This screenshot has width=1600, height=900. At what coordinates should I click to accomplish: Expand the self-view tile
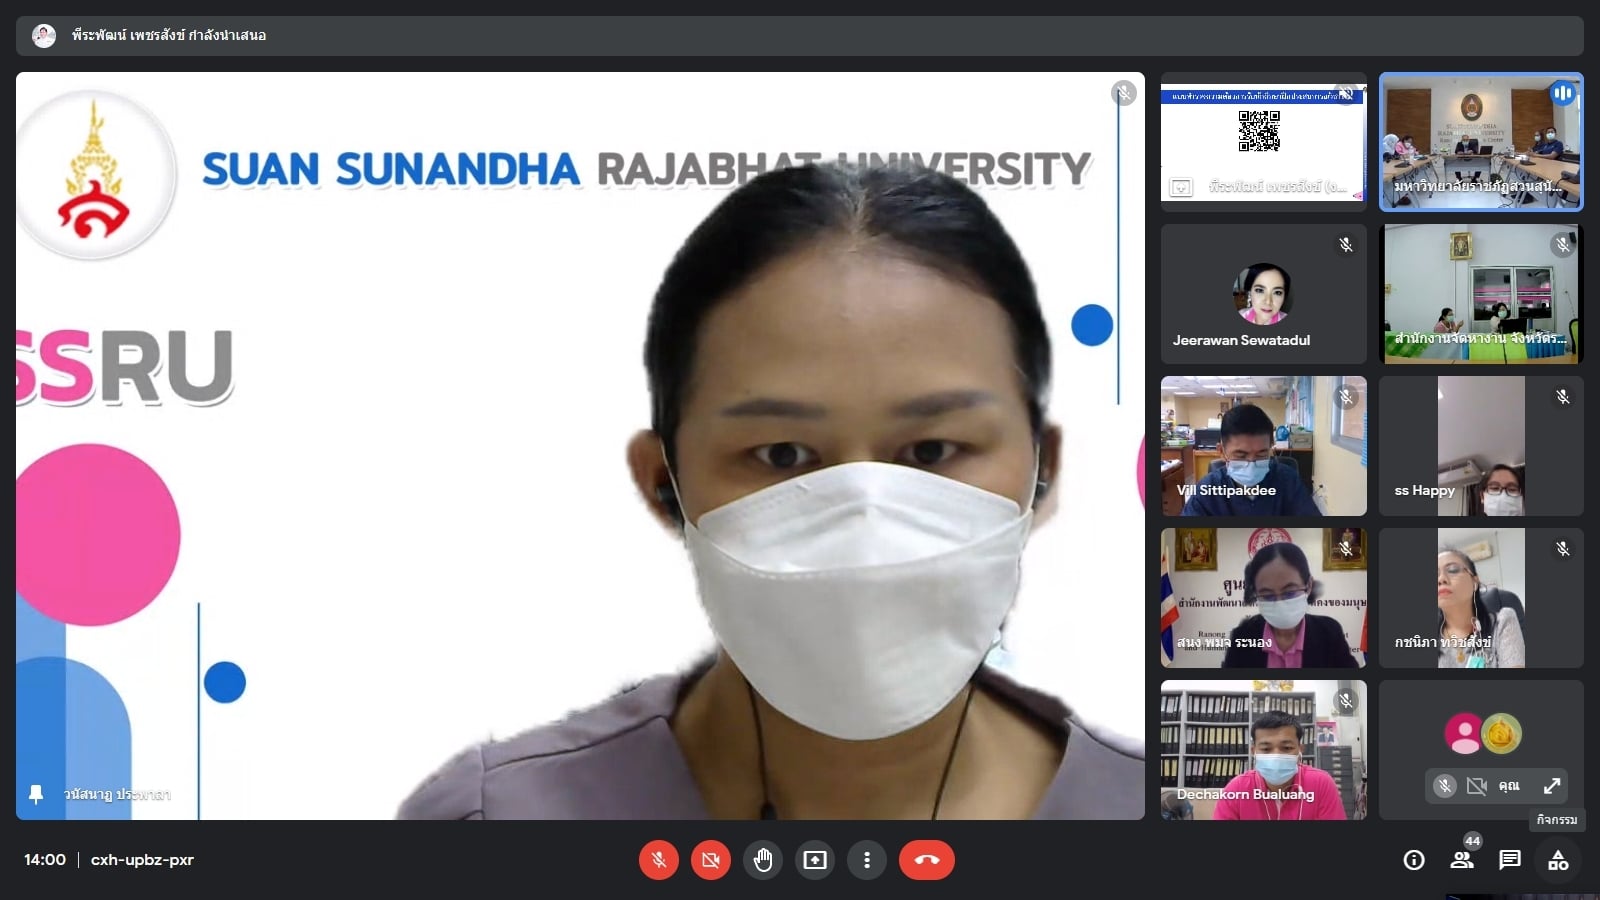point(1551,786)
